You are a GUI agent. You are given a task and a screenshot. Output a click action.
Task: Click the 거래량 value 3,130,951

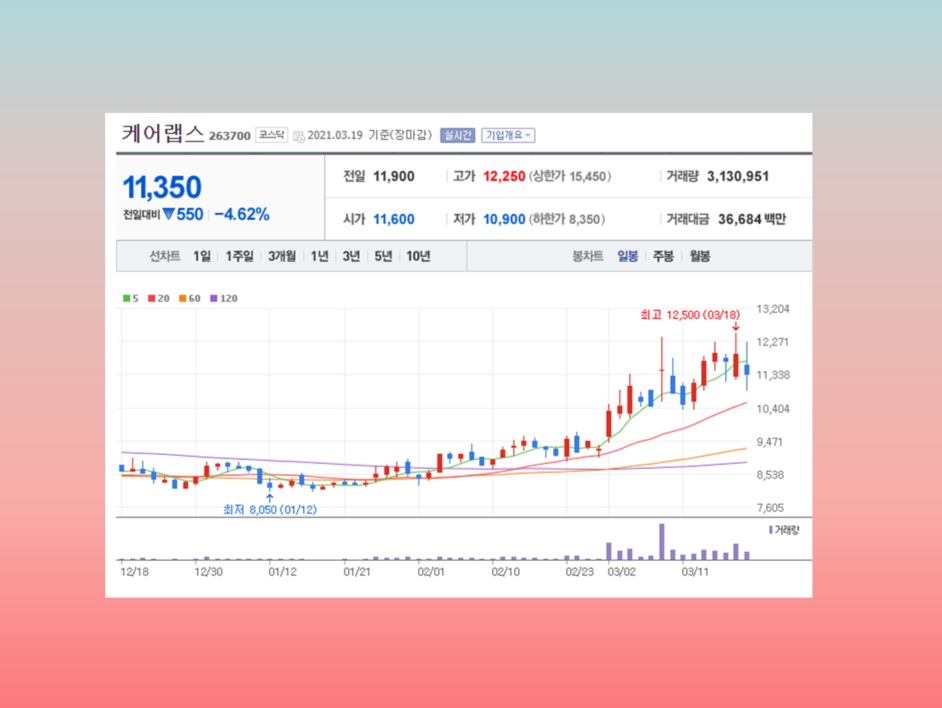point(738,177)
